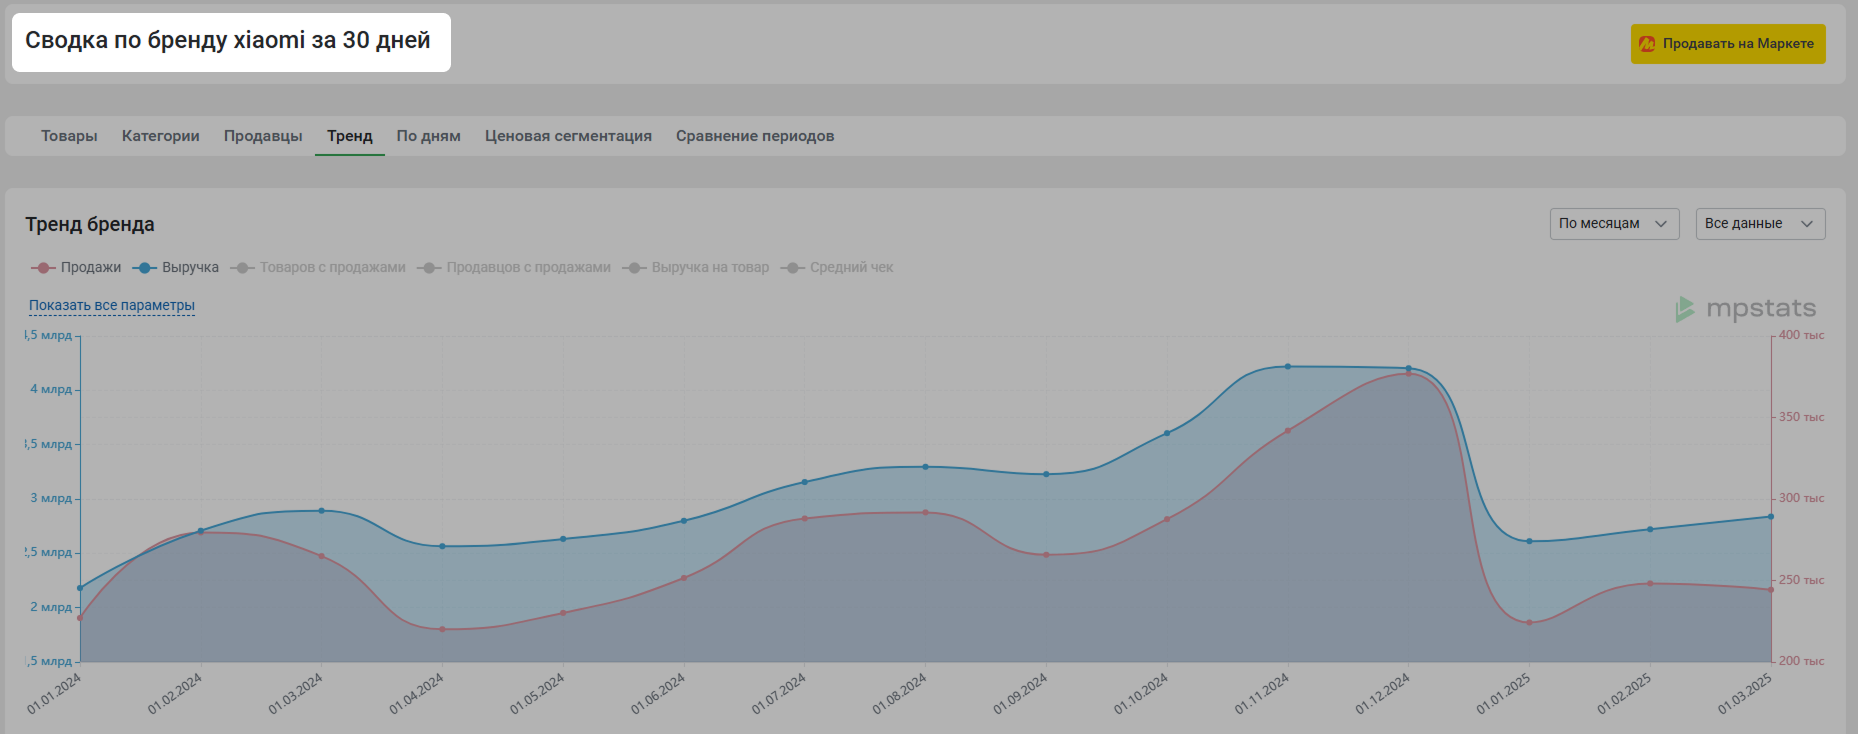Click the red Продажи legend marker
1858x734 pixels.
coord(43,268)
